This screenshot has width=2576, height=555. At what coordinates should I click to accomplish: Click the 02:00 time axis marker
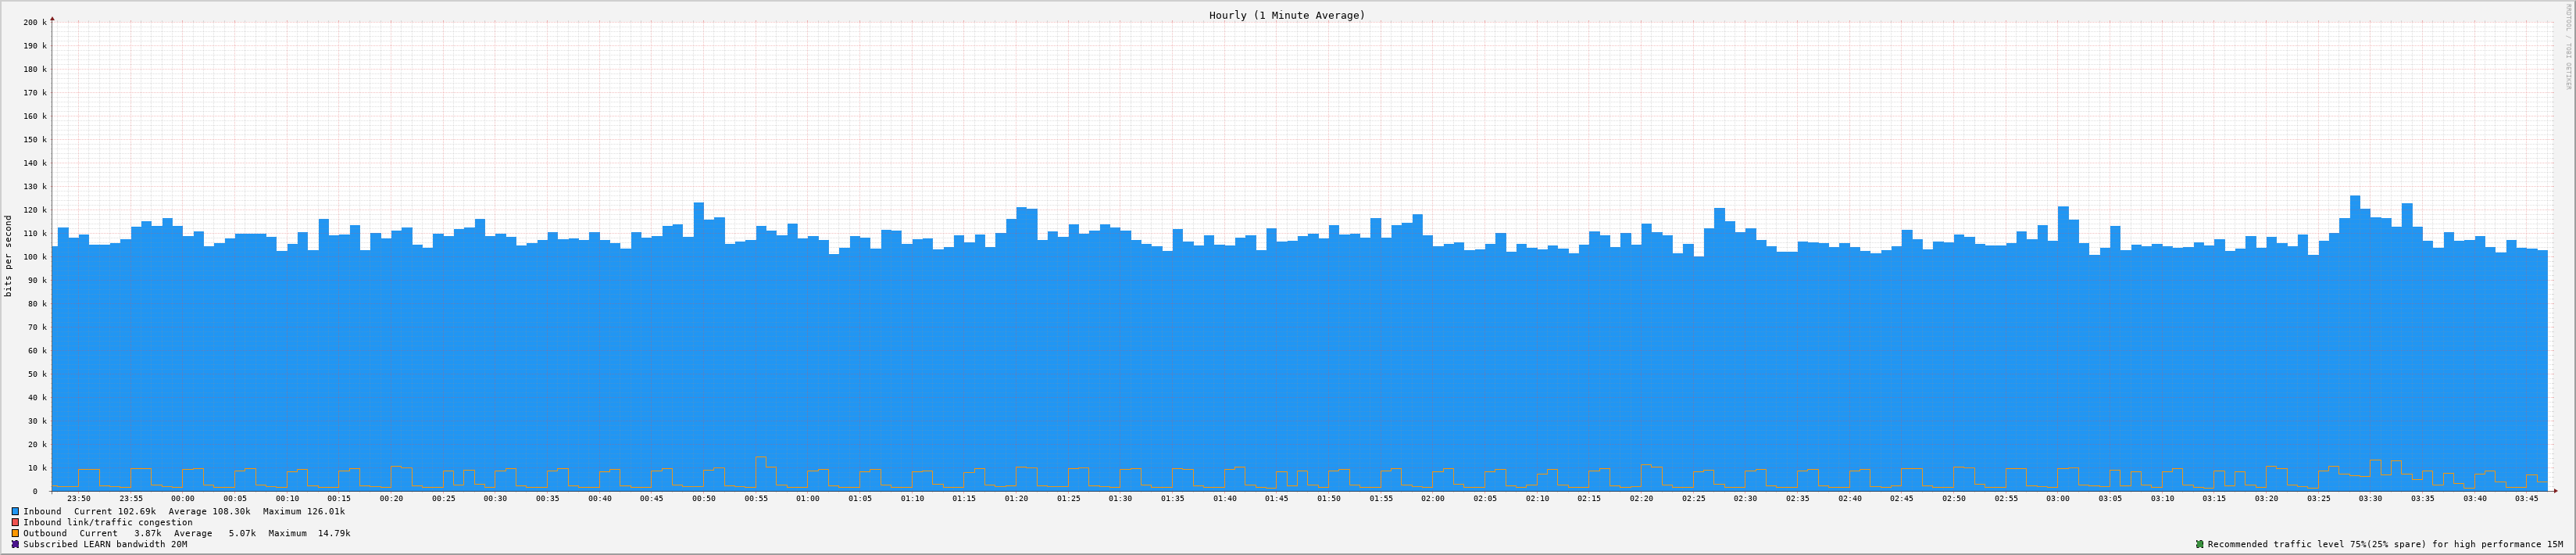coord(1432,498)
